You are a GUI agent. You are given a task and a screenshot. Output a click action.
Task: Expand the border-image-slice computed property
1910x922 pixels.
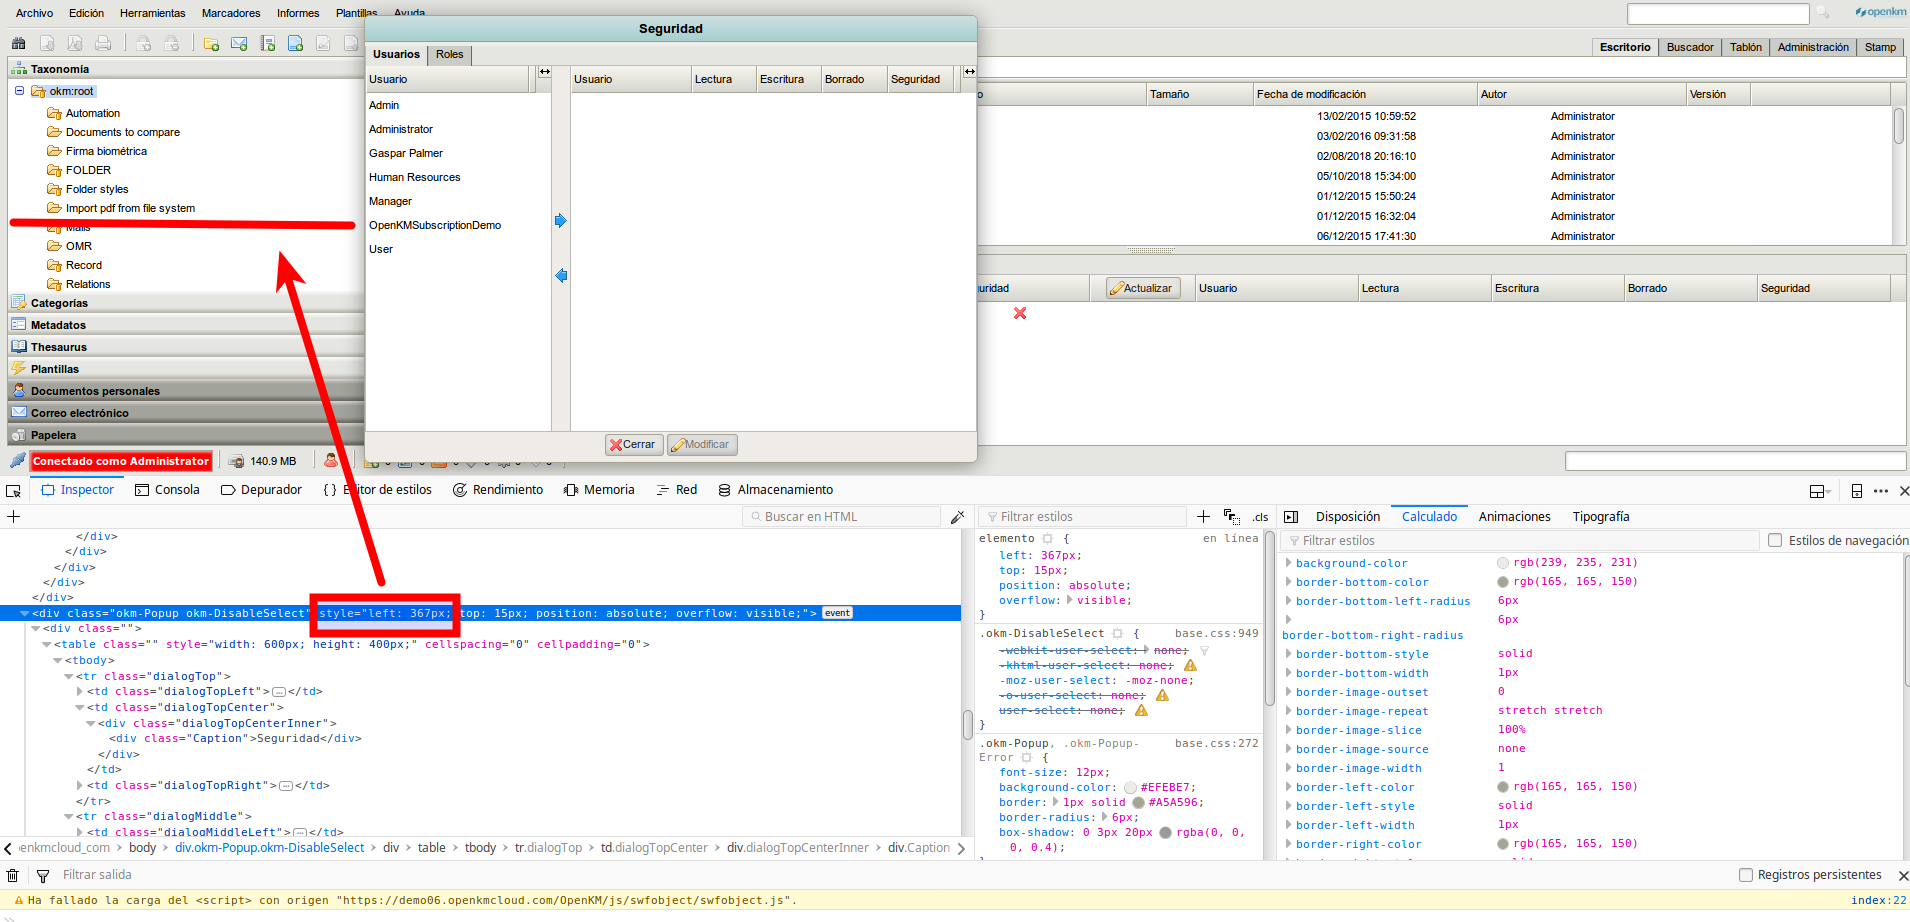pyautogui.click(x=1288, y=730)
